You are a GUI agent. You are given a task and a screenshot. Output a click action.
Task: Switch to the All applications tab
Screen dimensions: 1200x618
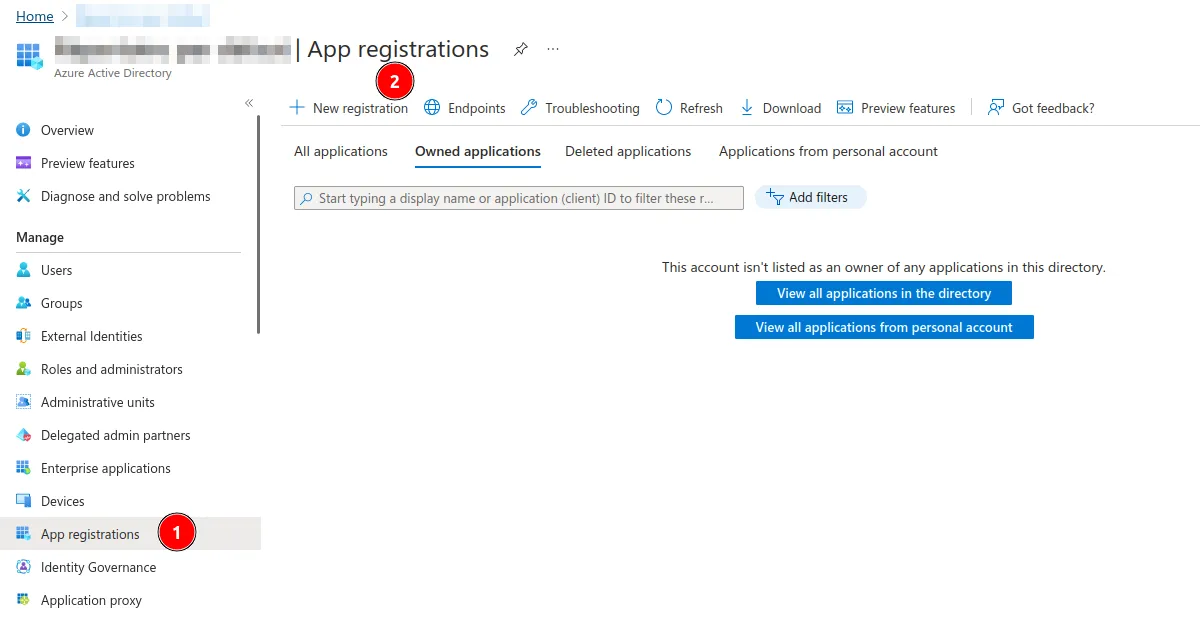[x=340, y=152]
